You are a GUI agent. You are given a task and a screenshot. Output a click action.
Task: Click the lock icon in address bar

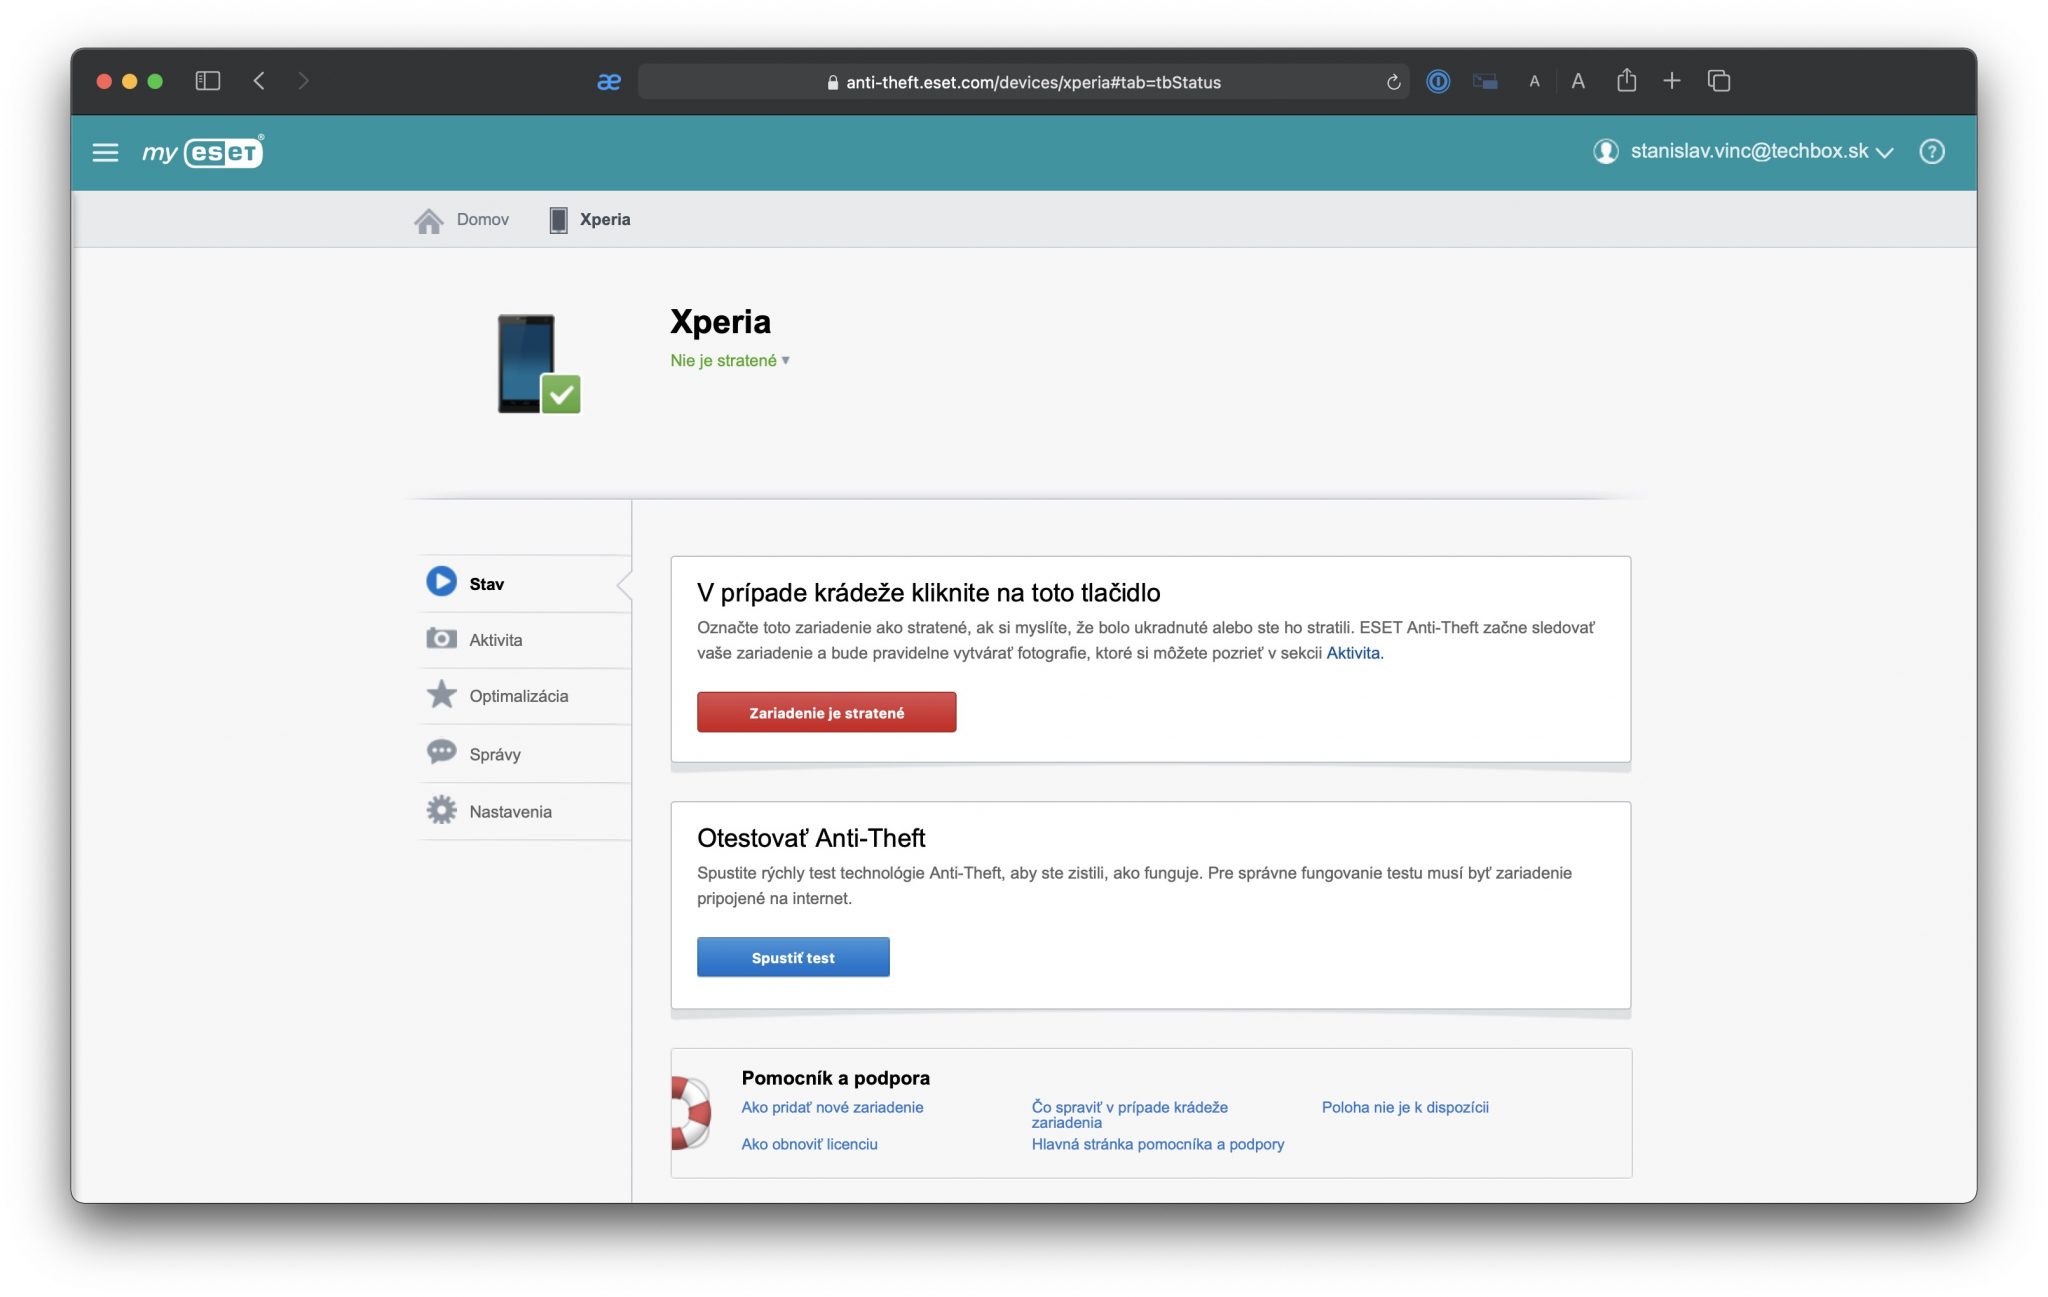click(x=832, y=83)
